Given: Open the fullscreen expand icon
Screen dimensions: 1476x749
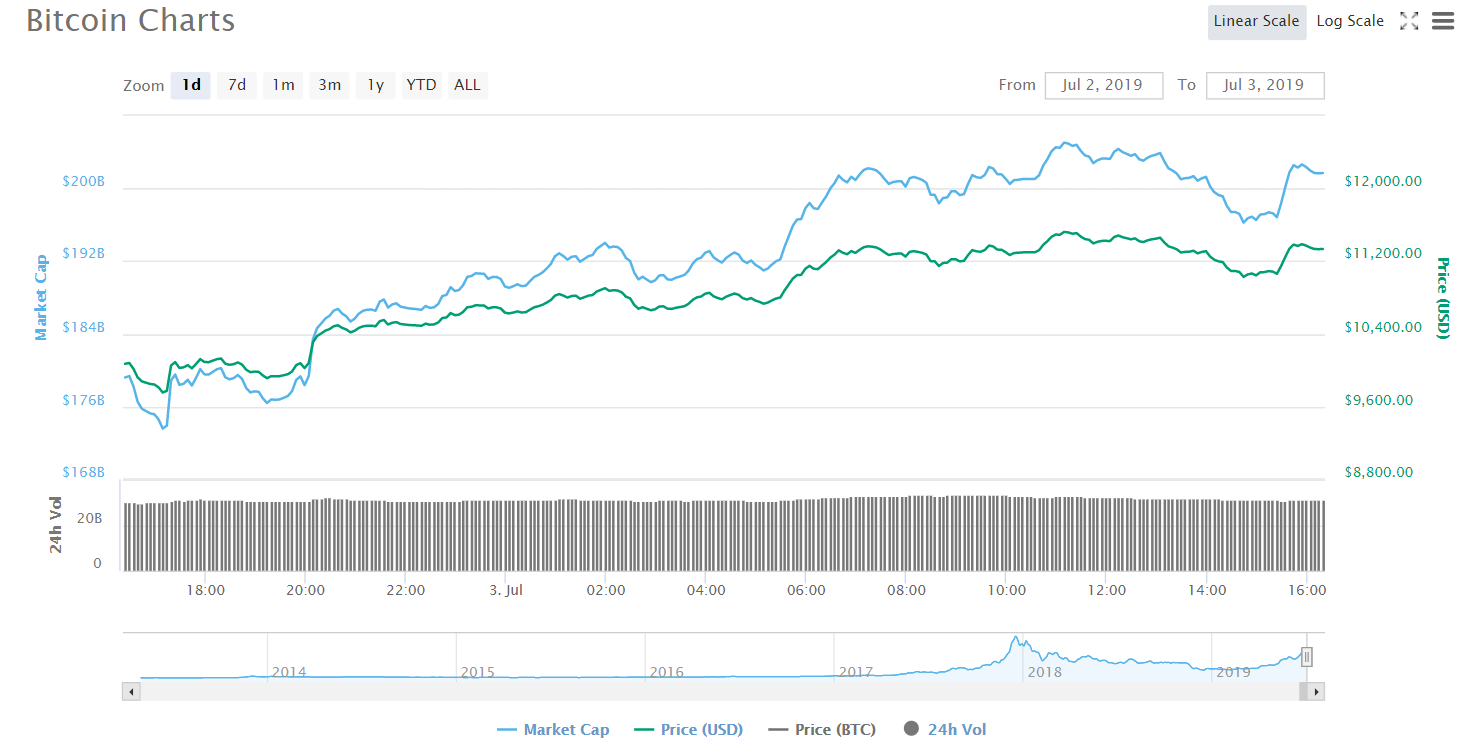Looking at the screenshot, I should [x=1409, y=21].
